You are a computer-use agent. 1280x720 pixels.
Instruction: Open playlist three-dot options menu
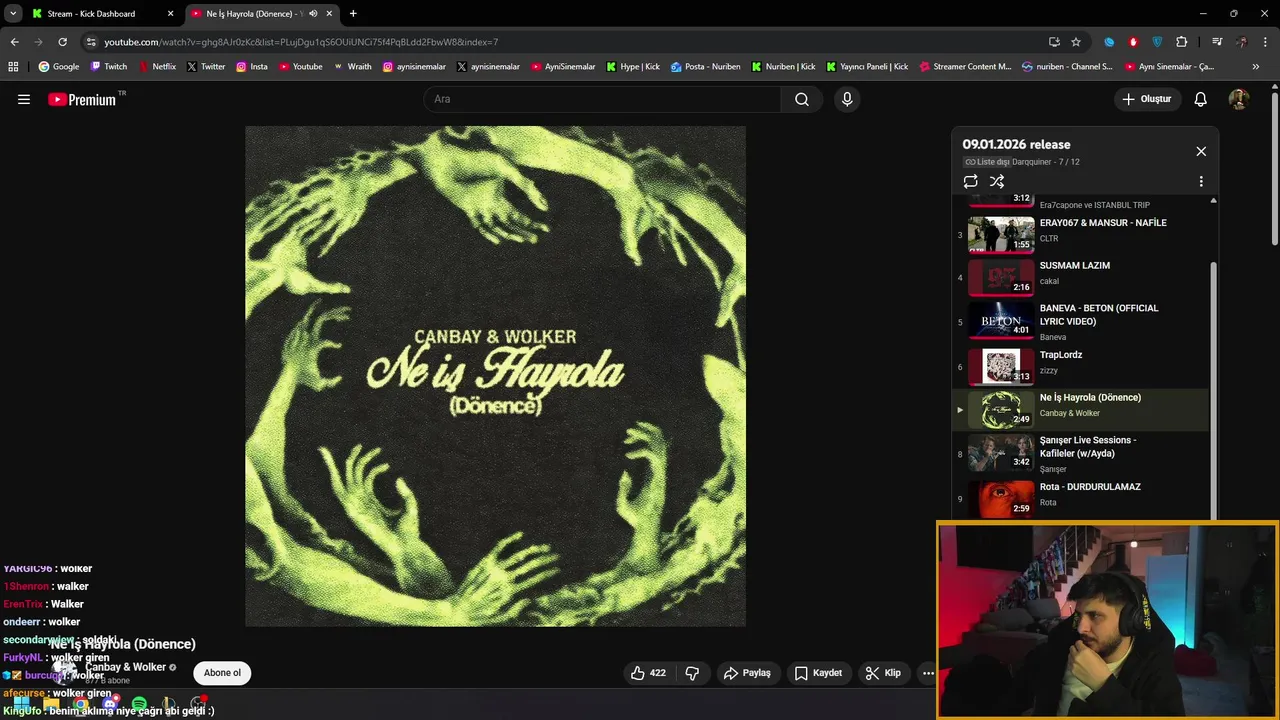1201,181
